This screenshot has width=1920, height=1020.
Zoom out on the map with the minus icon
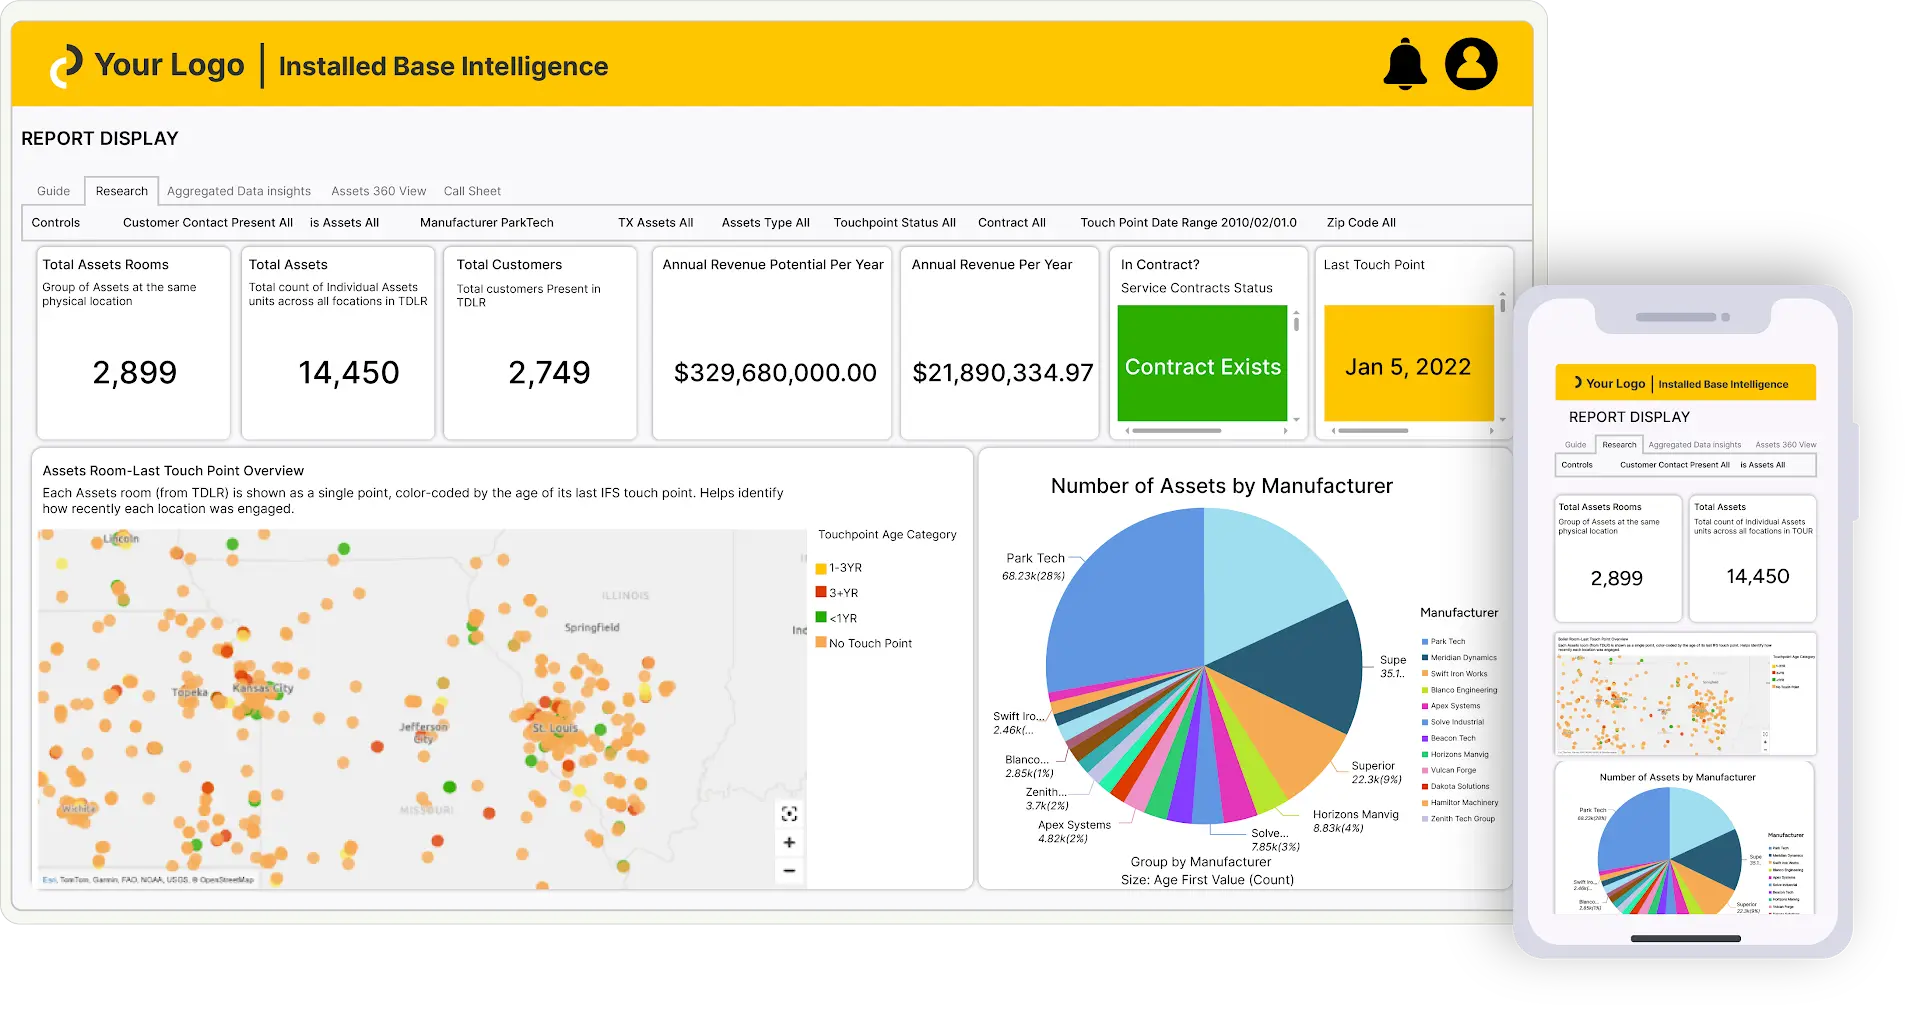pos(789,872)
